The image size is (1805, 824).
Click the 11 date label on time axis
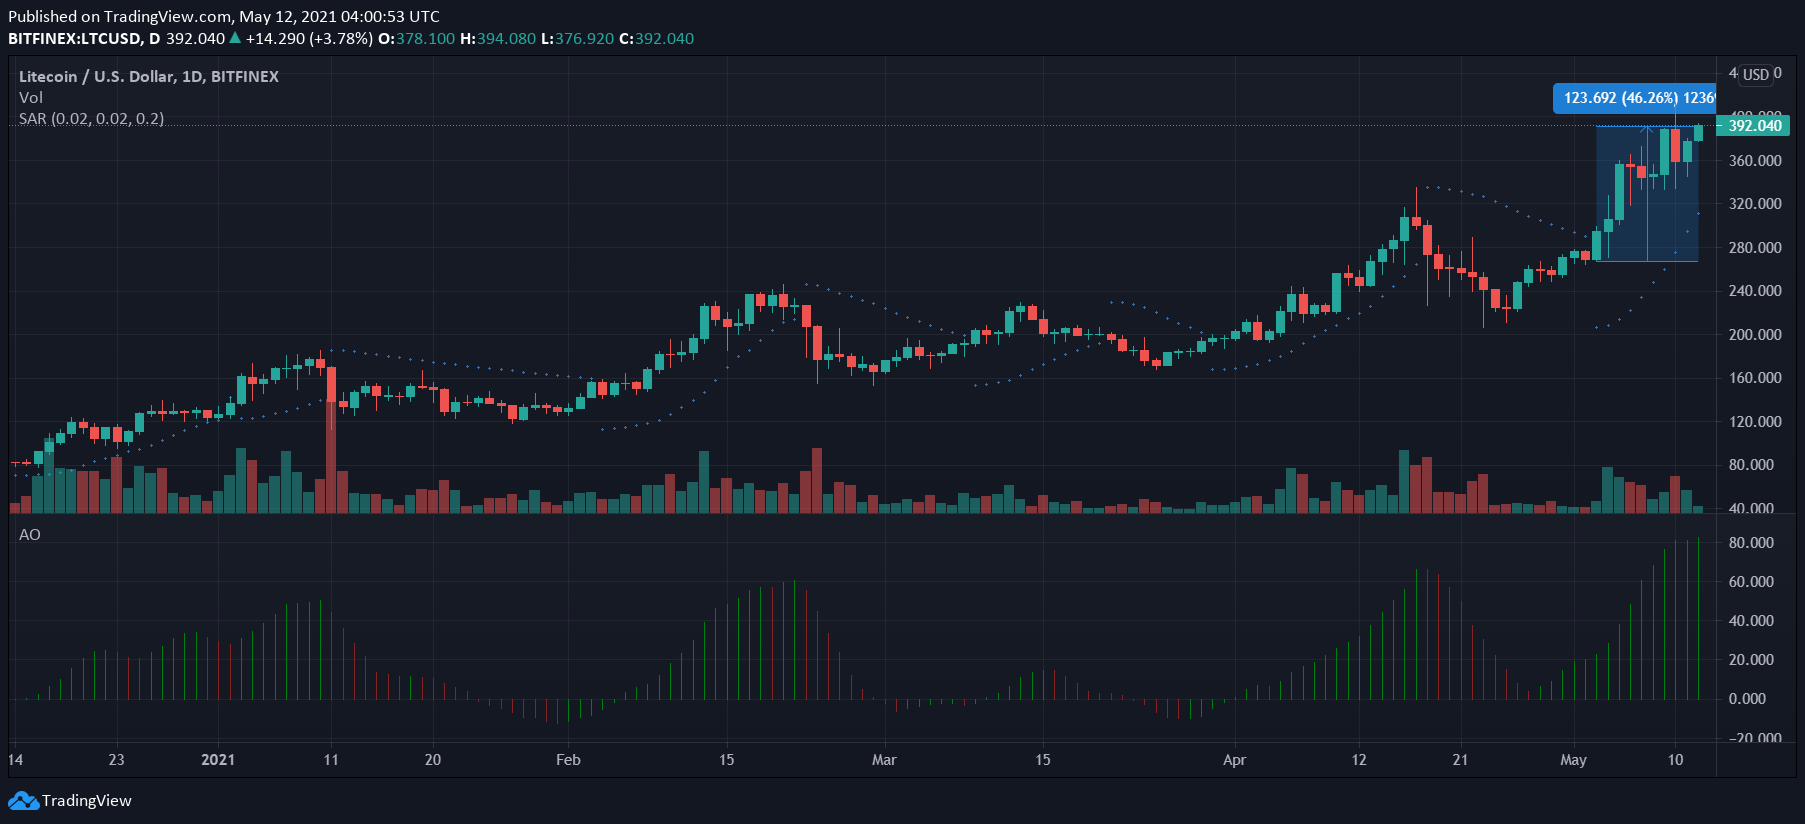coord(331,760)
